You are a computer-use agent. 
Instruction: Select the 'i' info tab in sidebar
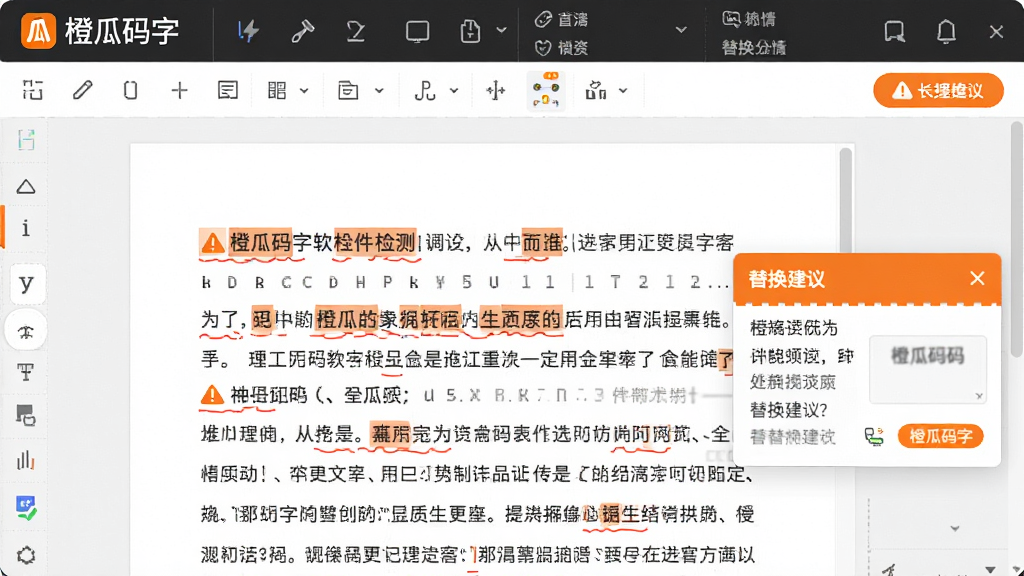point(25,228)
